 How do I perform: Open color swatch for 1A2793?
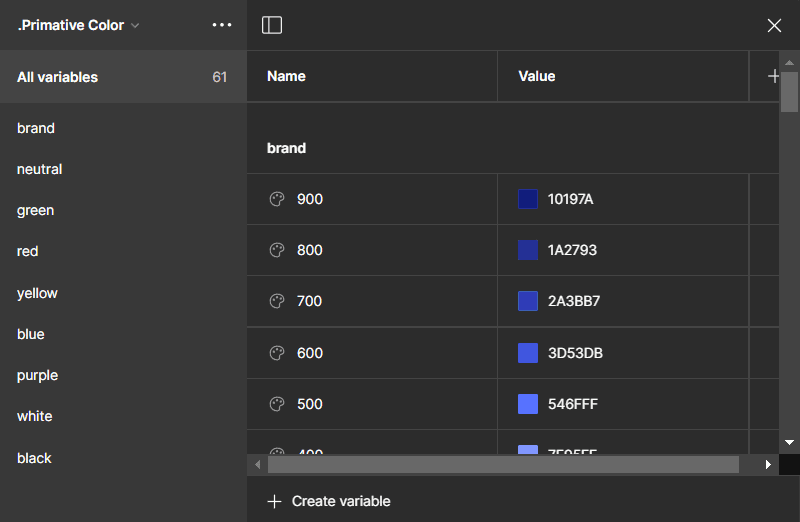(x=528, y=250)
